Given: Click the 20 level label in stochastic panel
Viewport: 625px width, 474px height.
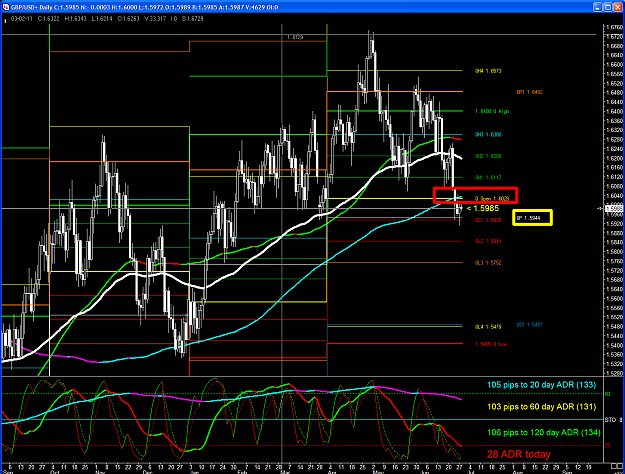Looking at the screenshot, I should (607, 446).
